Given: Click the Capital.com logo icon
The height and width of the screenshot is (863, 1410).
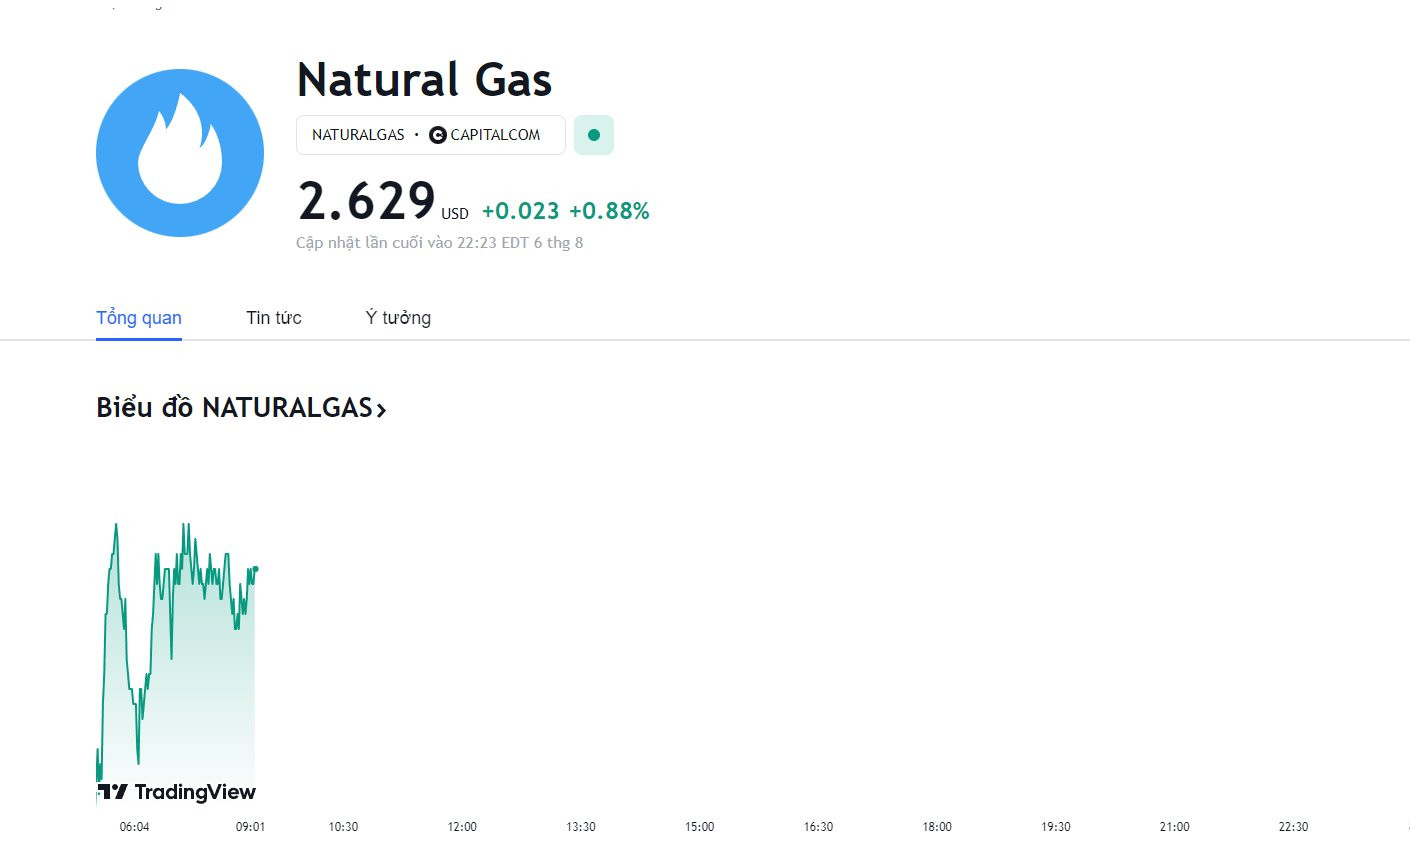Looking at the screenshot, I should 437,135.
